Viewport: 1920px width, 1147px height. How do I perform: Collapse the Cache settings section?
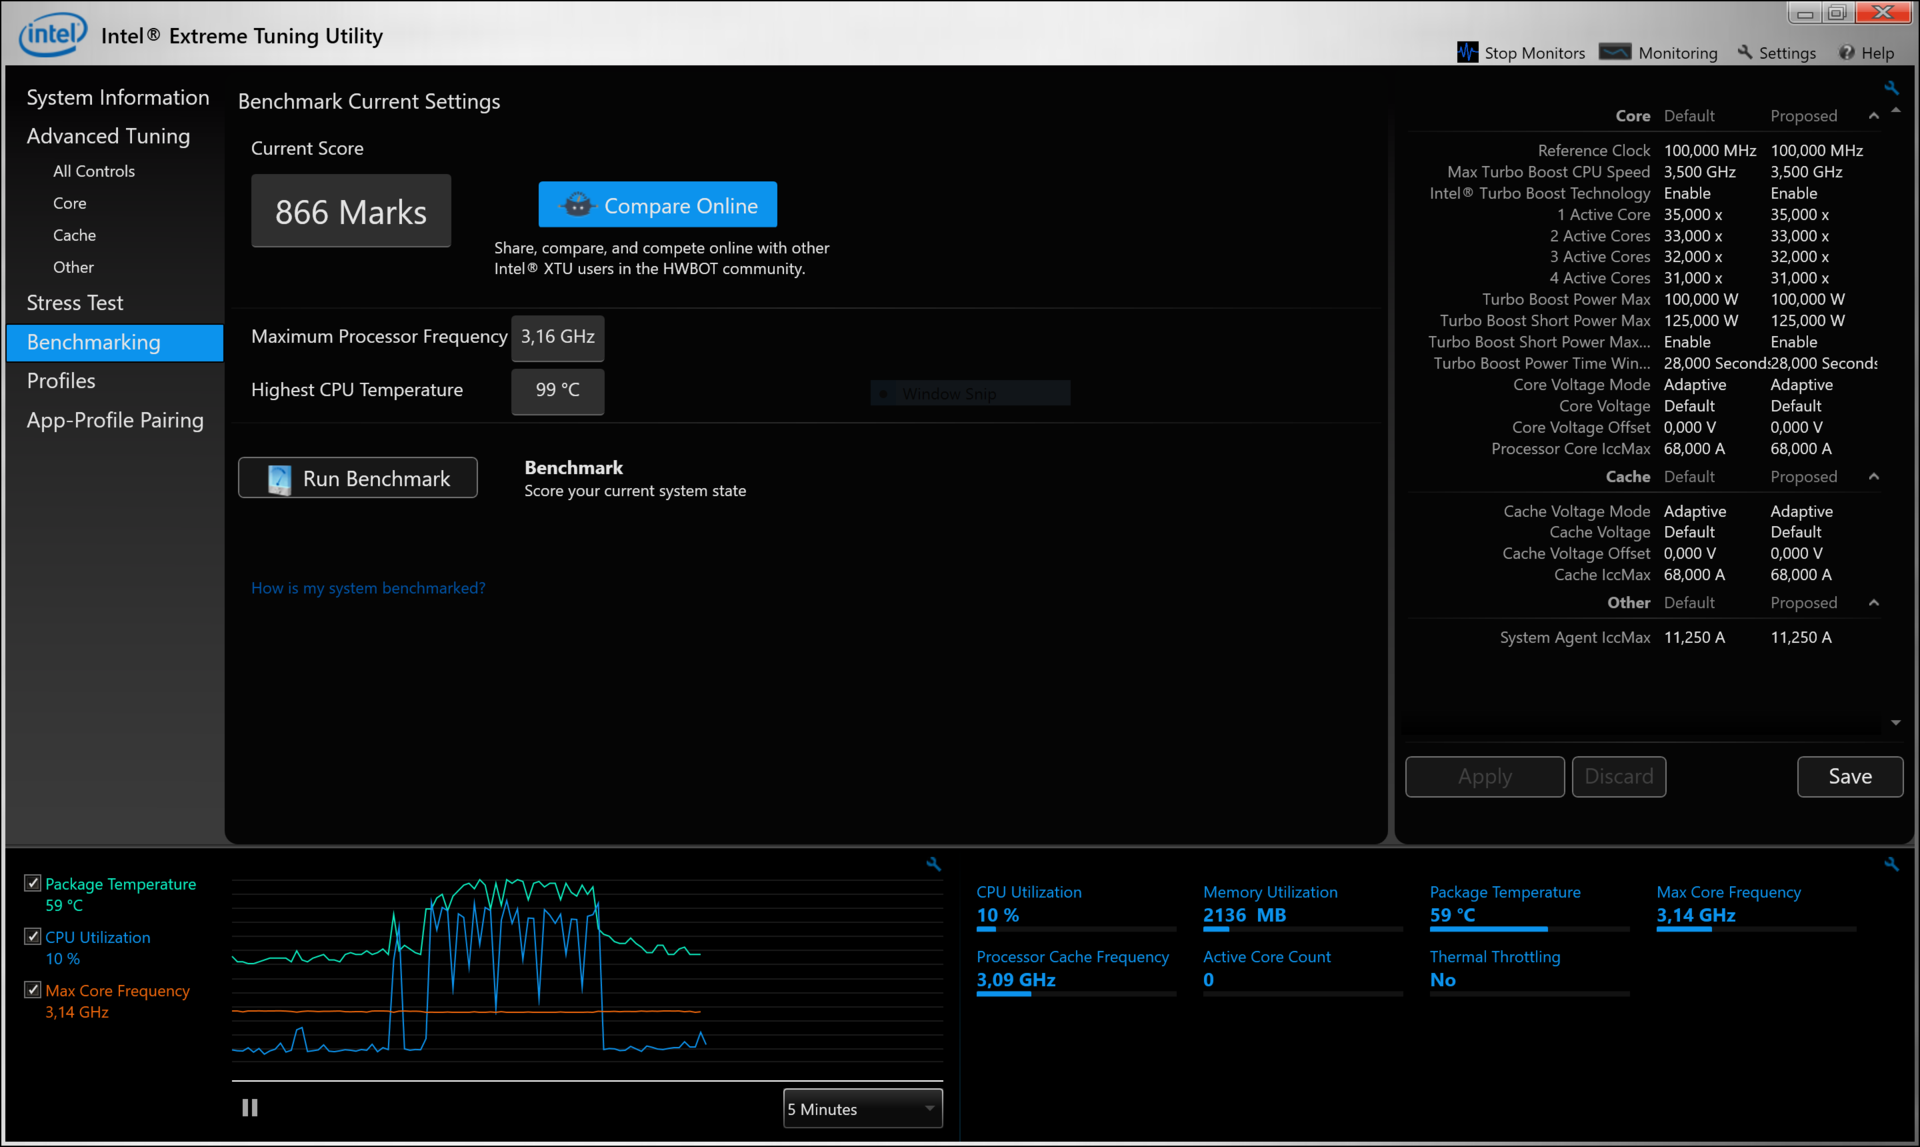point(1874,477)
